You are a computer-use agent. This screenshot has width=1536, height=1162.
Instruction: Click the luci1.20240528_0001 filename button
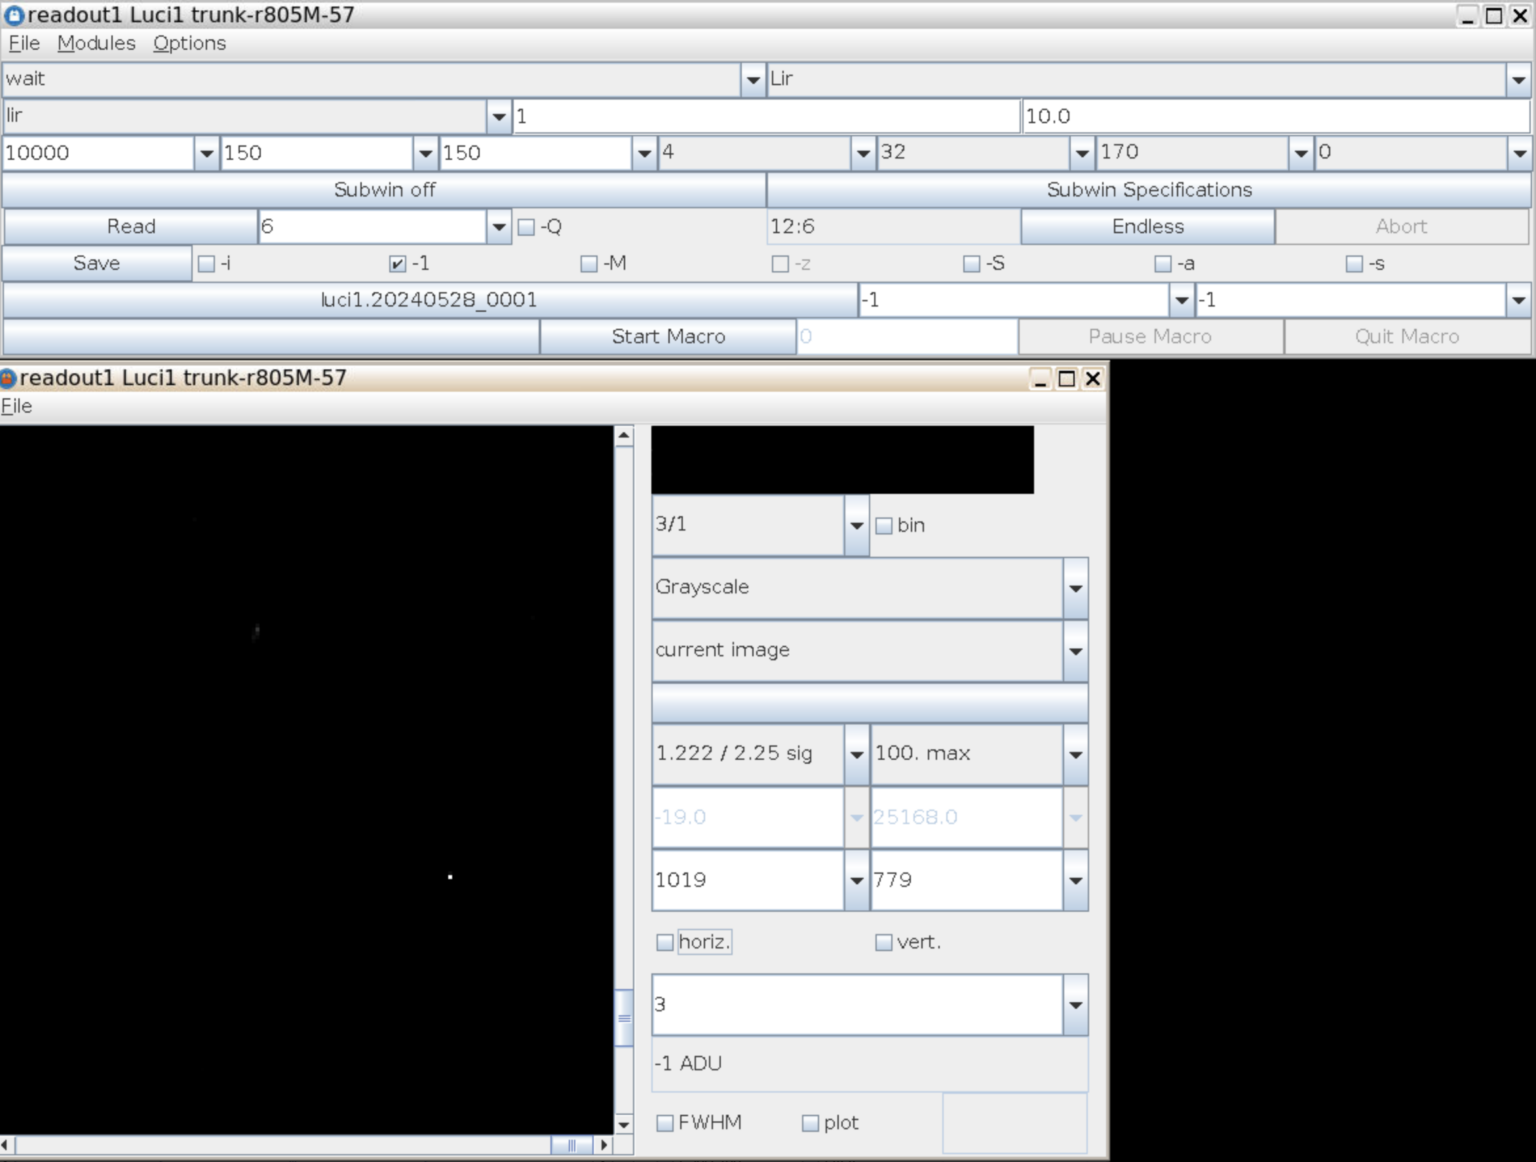tap(430, 300)
